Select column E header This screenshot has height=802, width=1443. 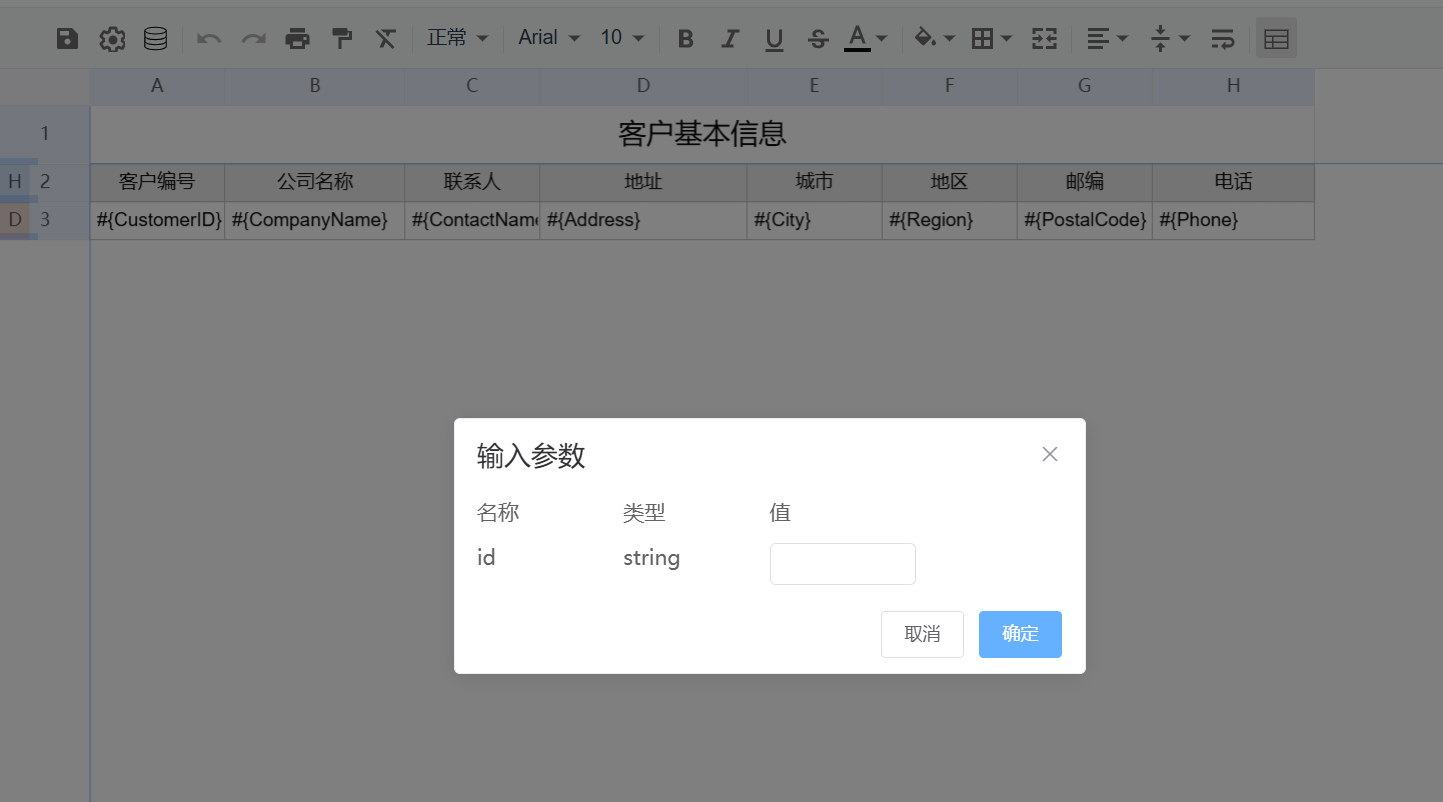[x=814, y=86]
